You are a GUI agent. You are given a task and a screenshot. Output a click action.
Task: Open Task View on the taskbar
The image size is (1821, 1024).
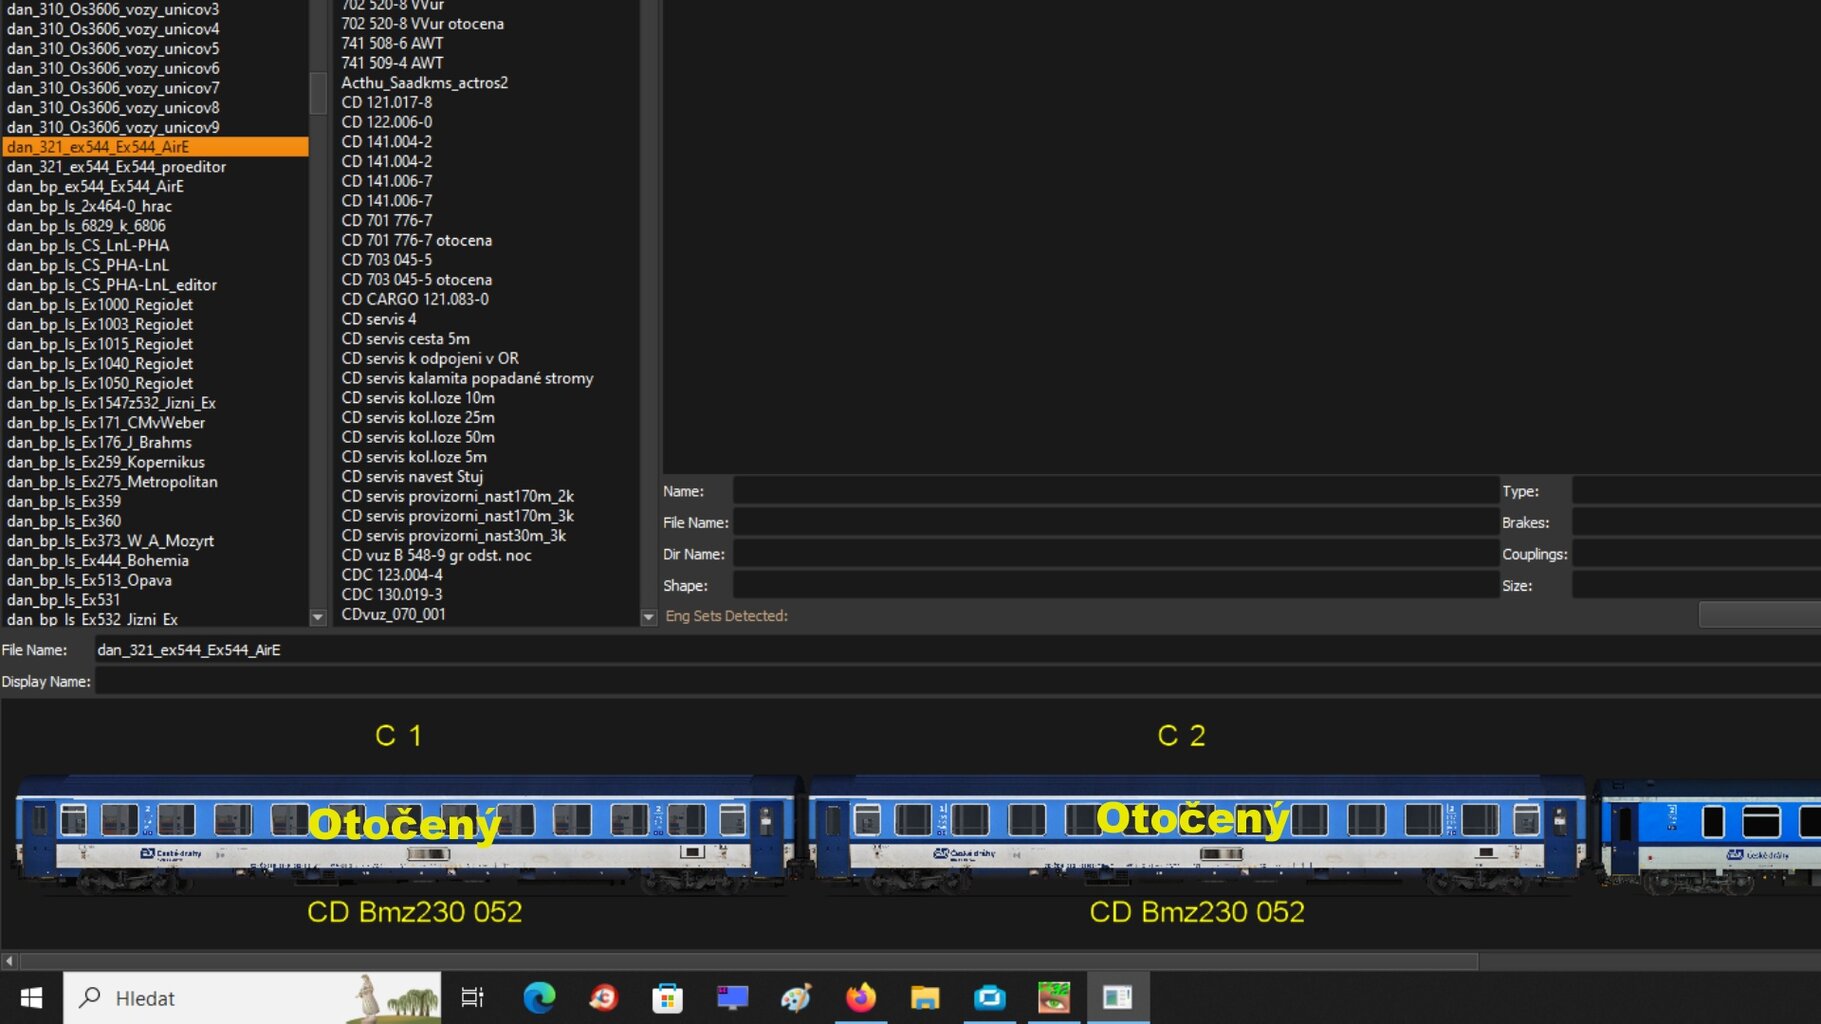pos(472,997)
